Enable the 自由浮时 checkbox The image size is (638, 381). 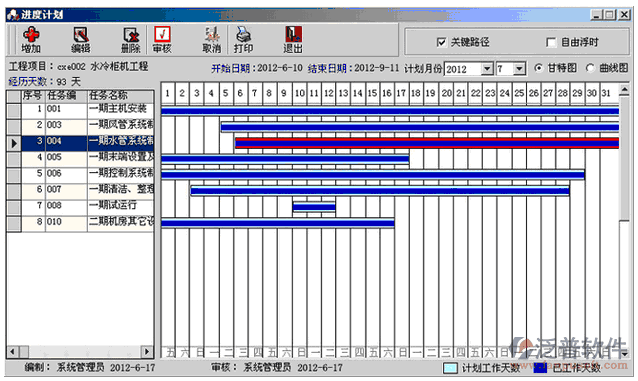coord(551,42)
